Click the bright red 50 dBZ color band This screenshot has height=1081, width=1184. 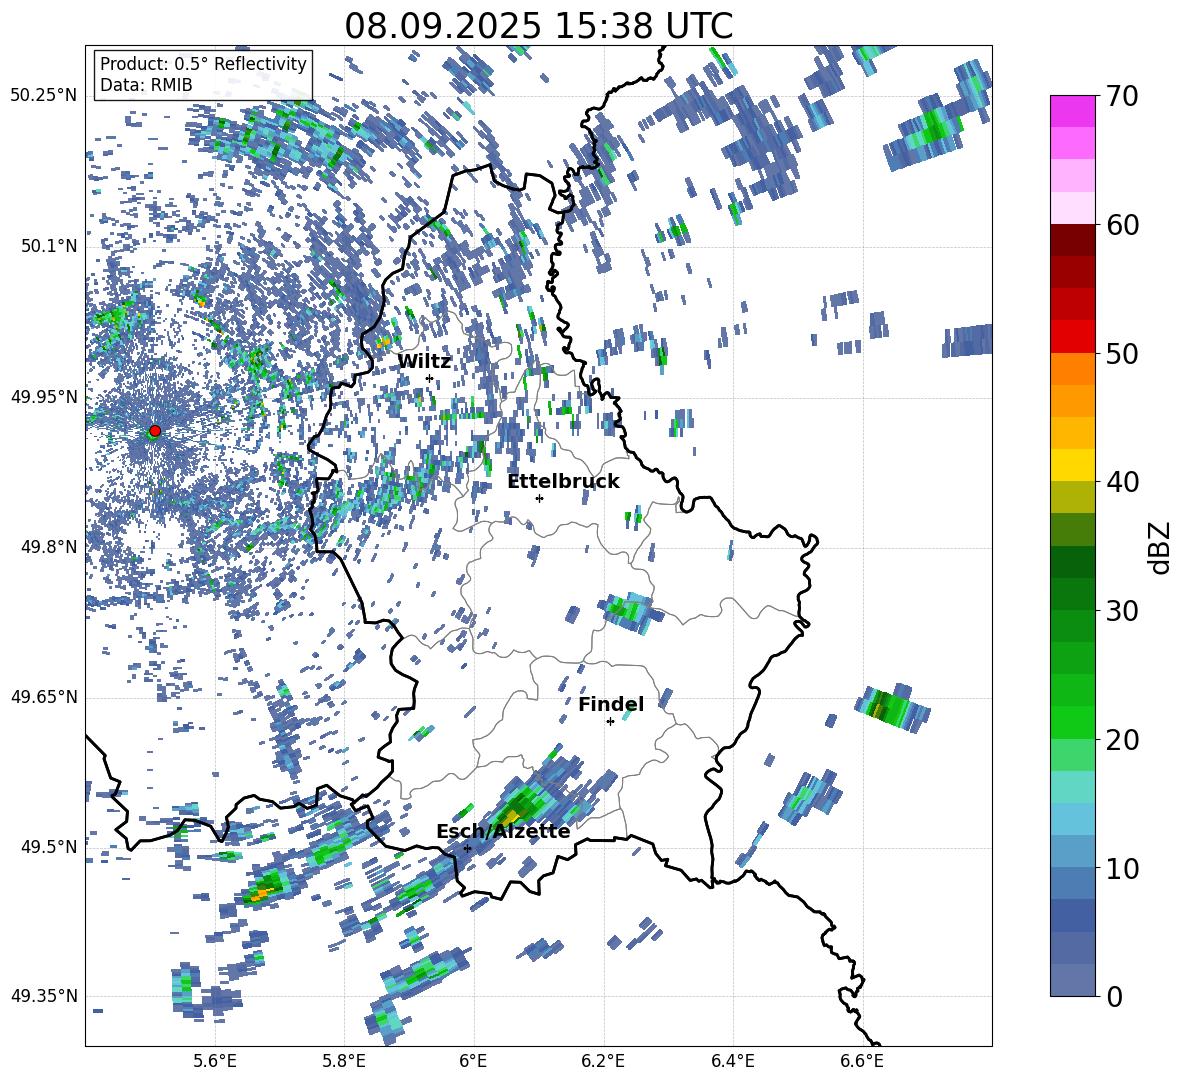[x=1072, y=336]
